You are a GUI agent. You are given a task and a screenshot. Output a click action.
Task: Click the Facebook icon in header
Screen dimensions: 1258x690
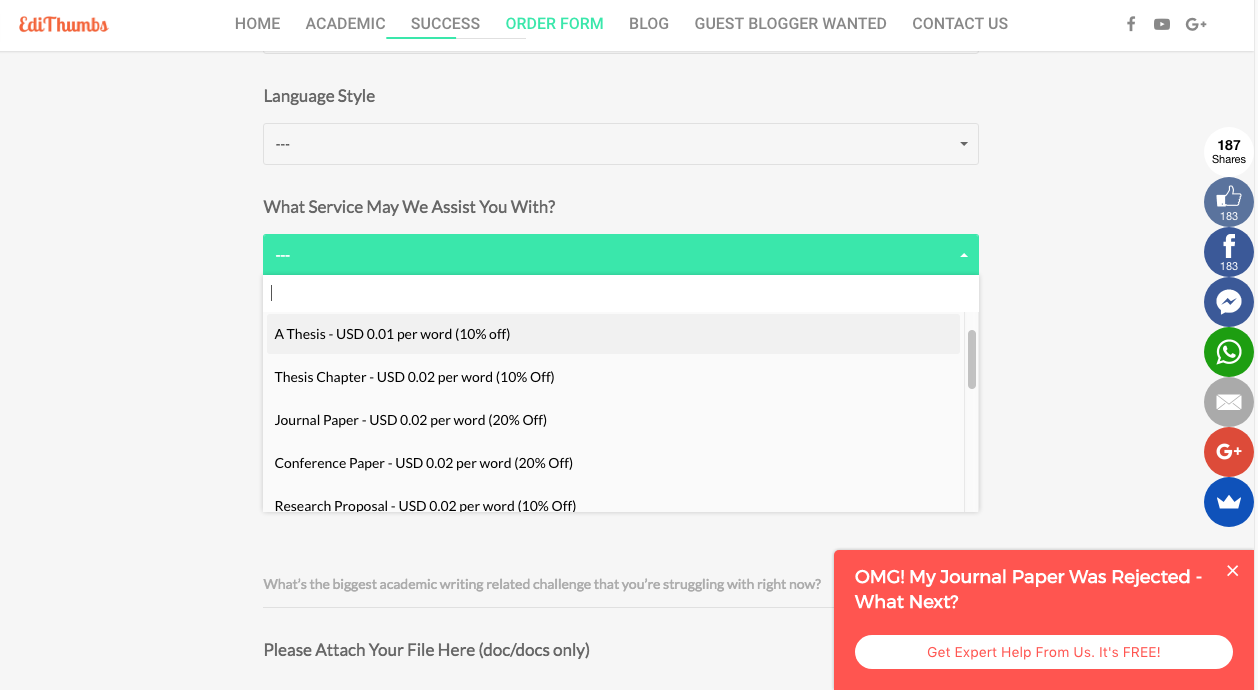1131,24
